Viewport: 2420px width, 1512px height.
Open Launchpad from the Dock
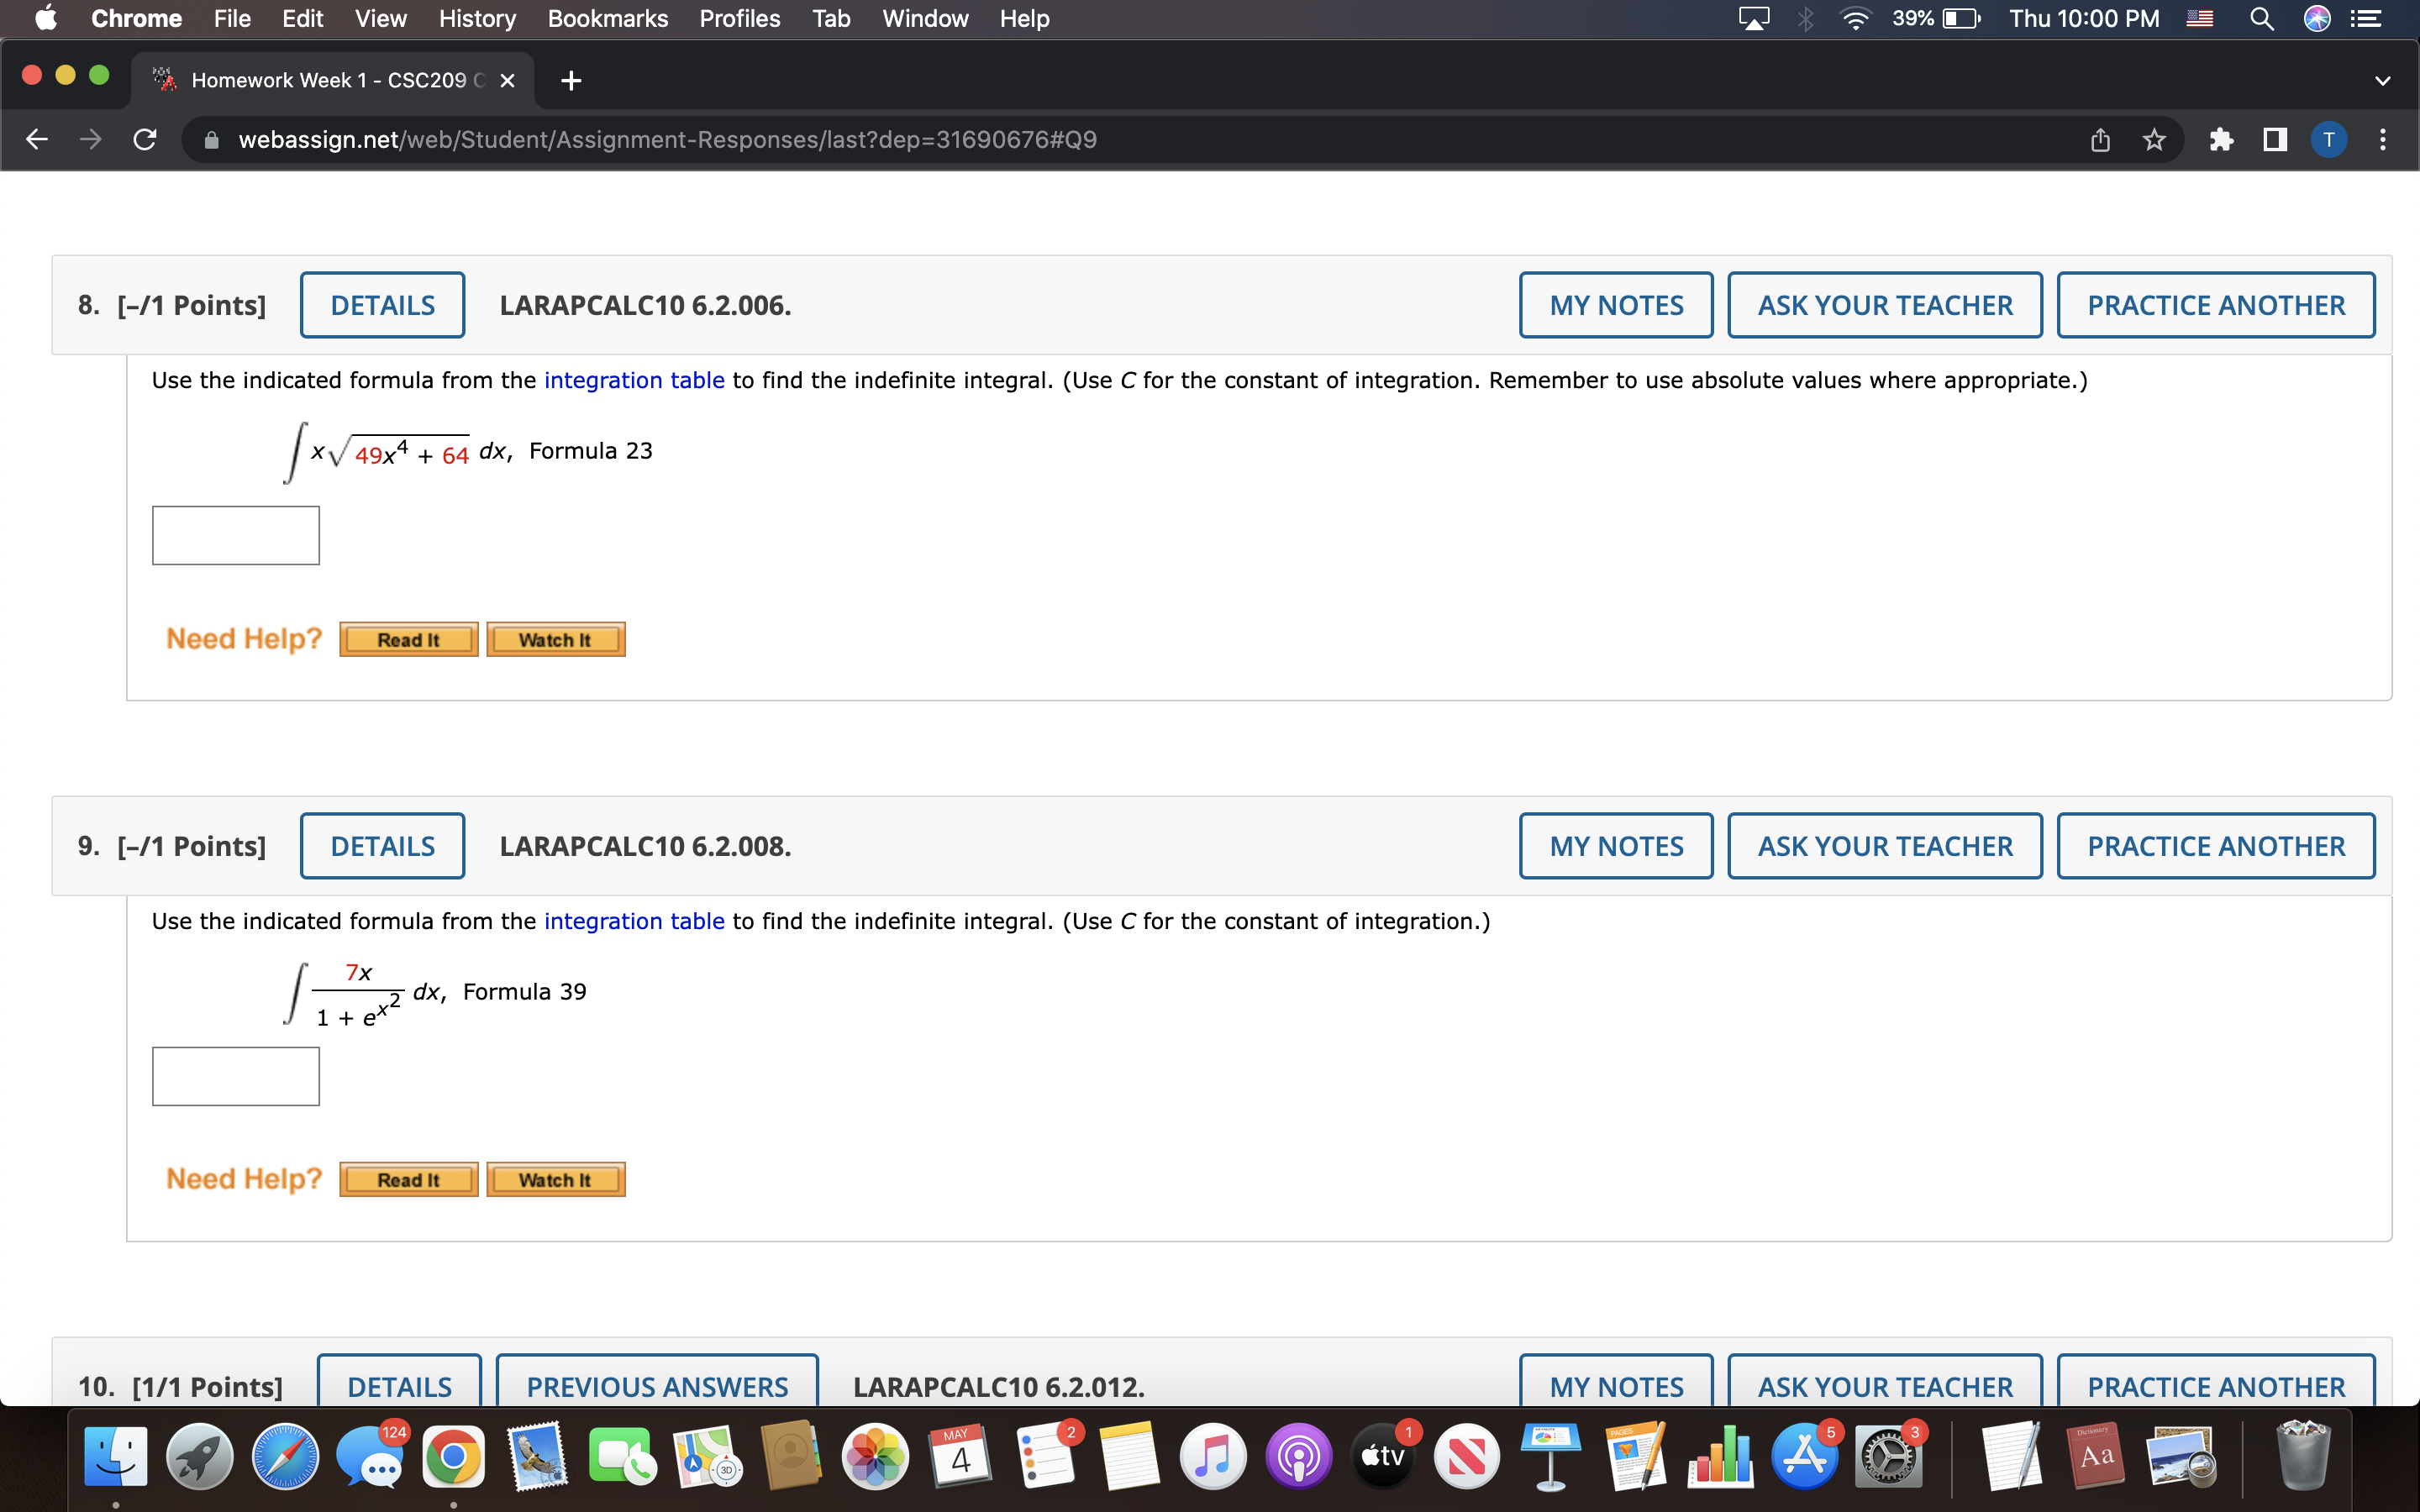pos(199,1457)
